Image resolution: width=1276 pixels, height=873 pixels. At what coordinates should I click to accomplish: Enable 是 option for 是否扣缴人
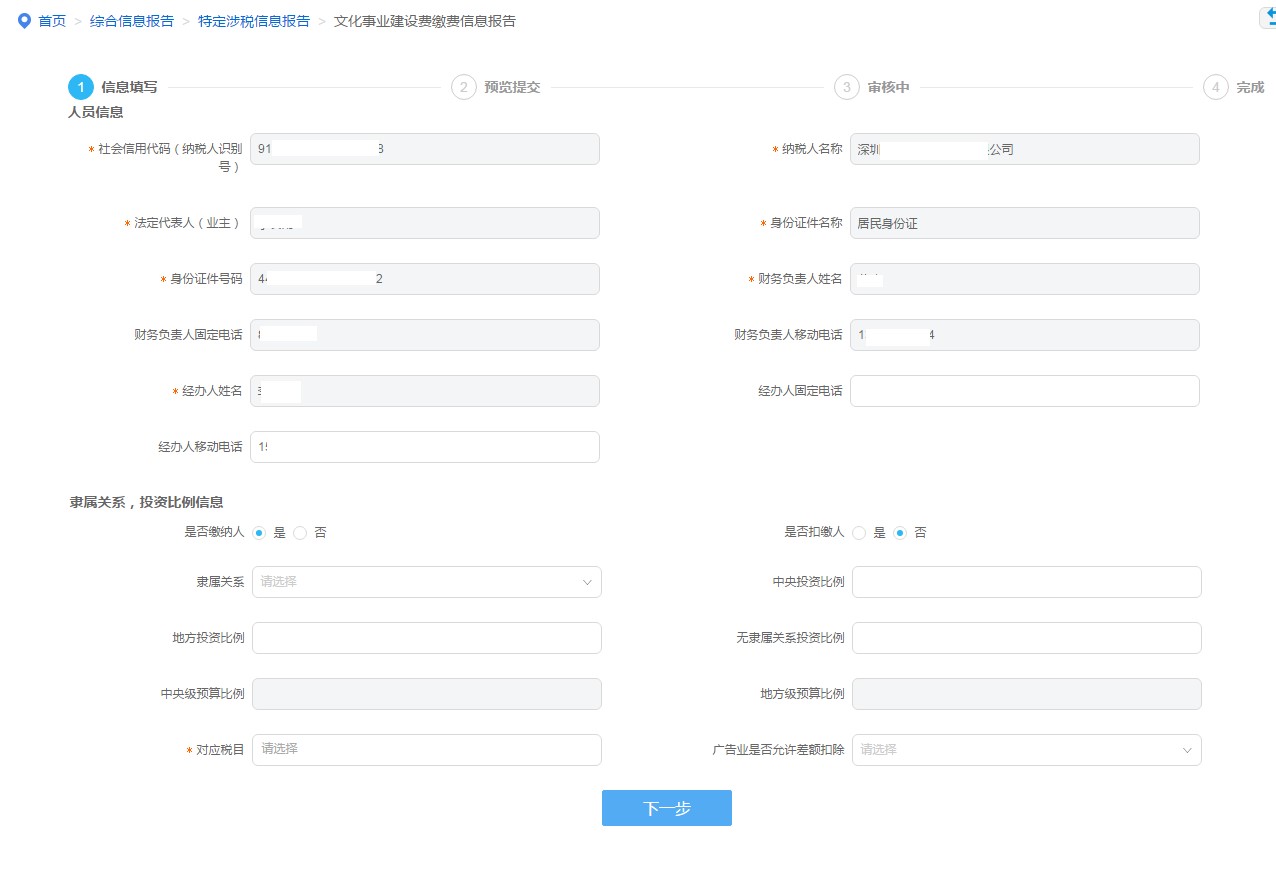point(859,532)
